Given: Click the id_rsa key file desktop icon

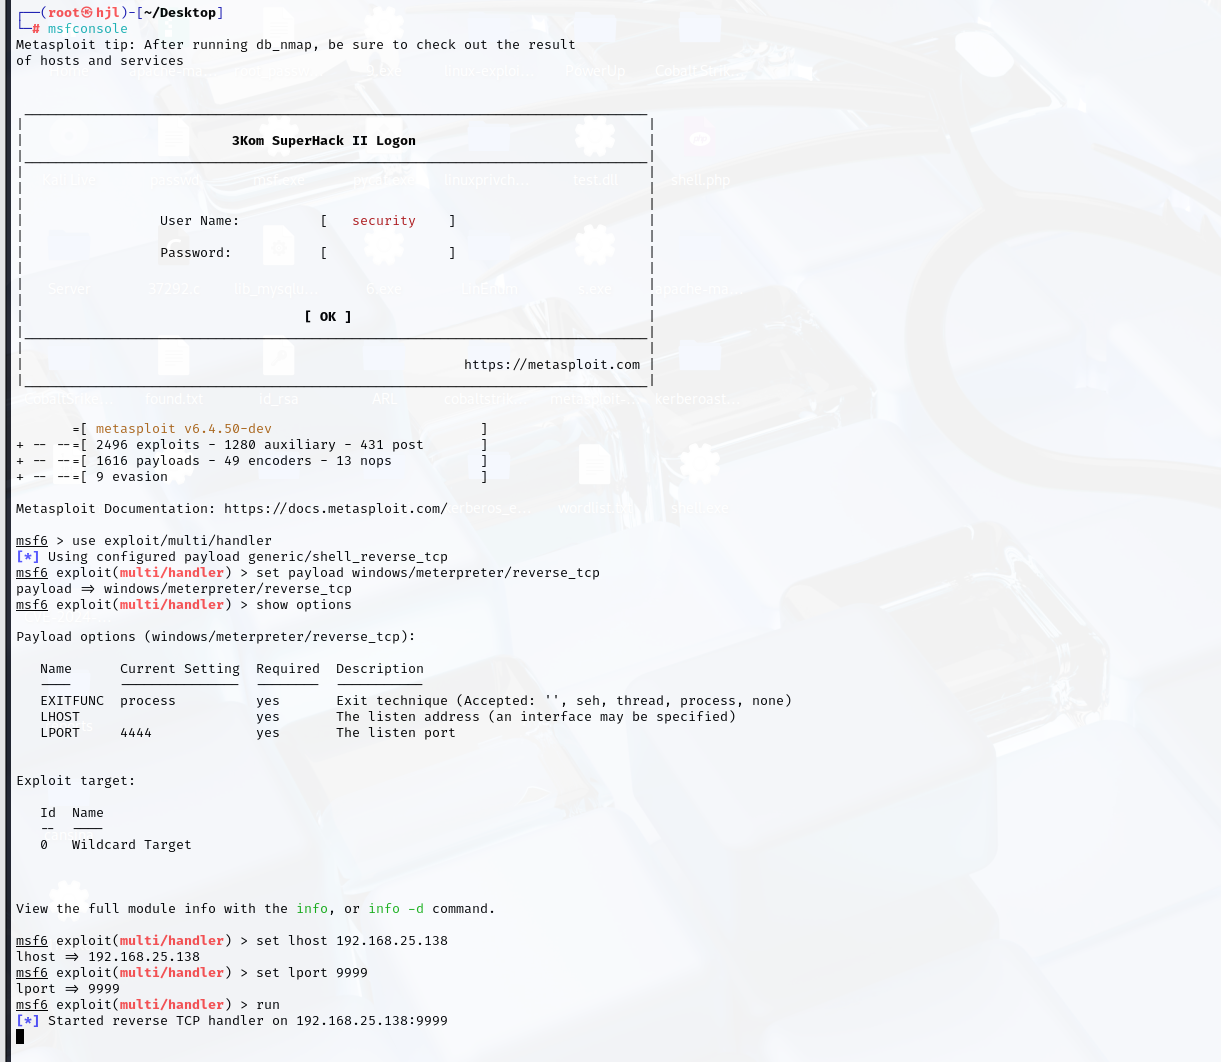Looking at the screenshot, I should (279, 372).
